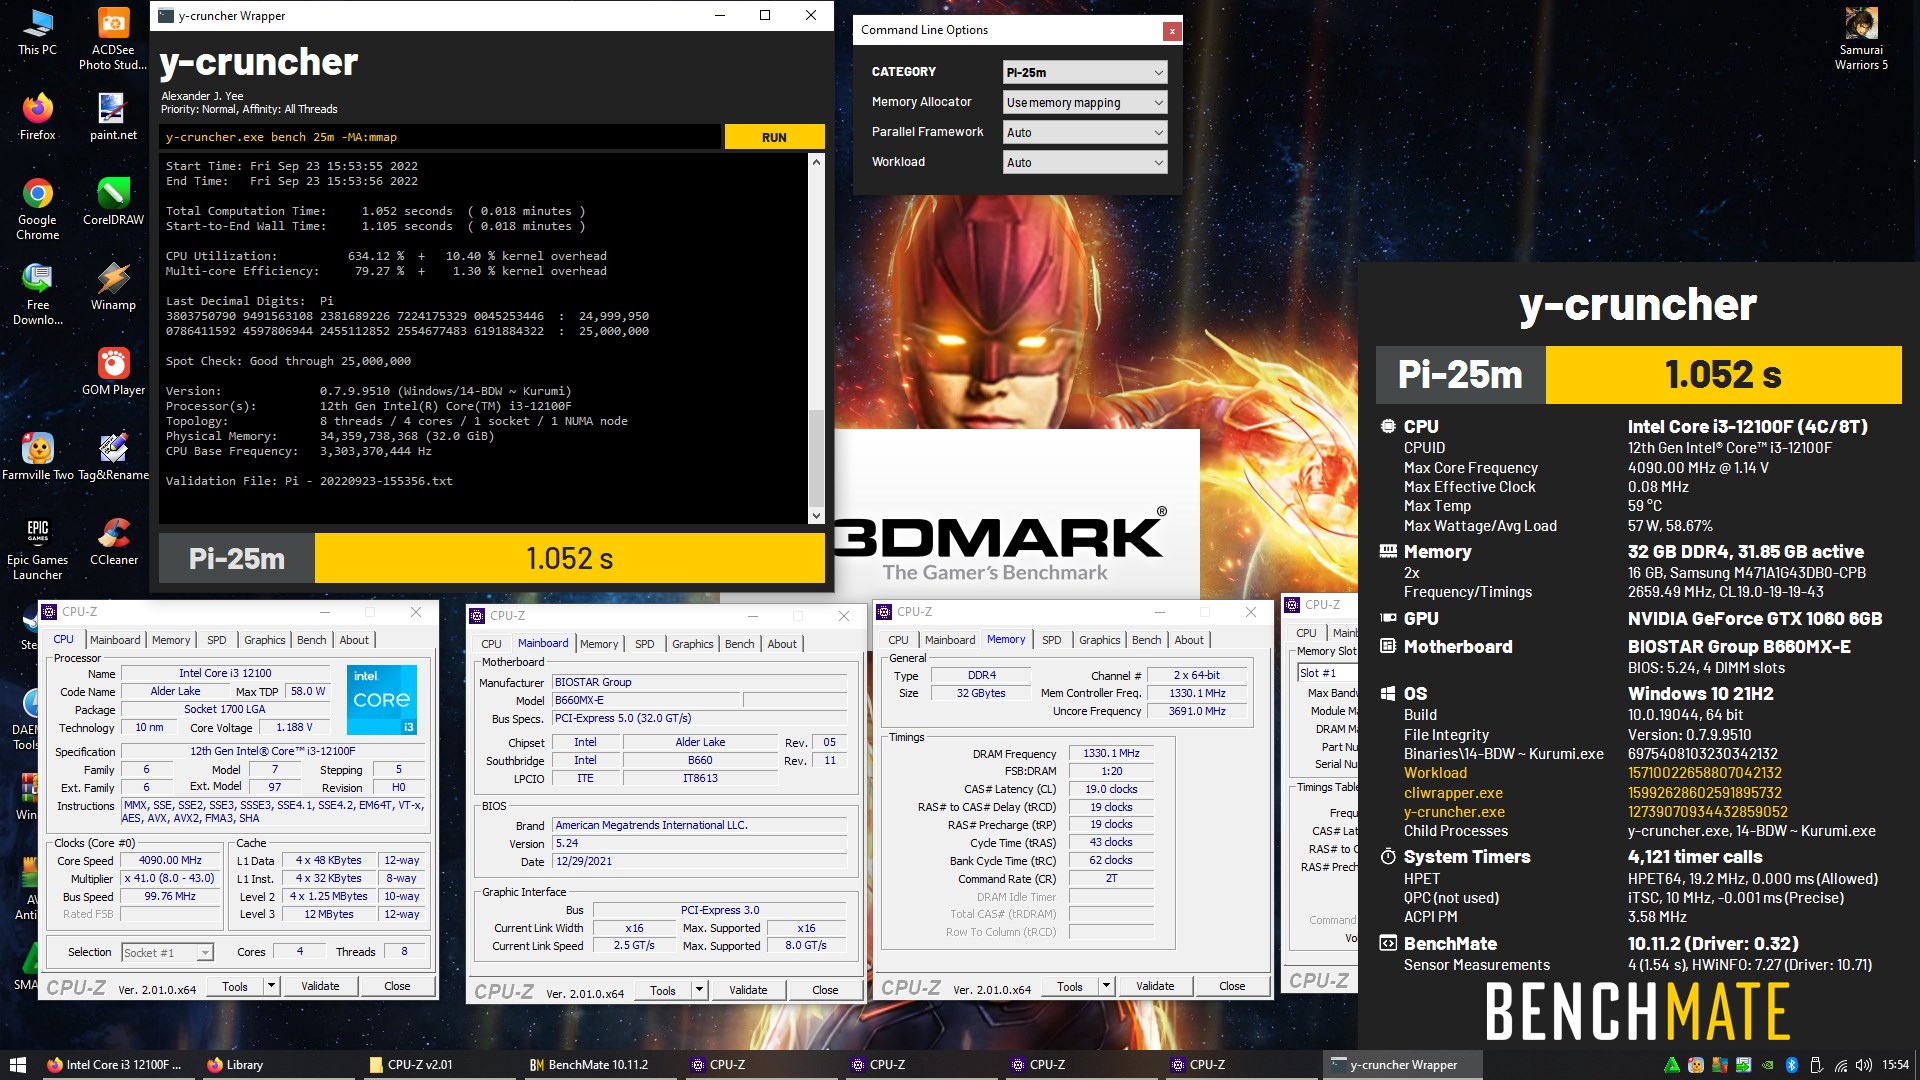Screen dimensions: 1920x1080
Task: Open Bench tab in CPU-Z Mainboard window
Action: pyautogui.click(x=739, y=644)
